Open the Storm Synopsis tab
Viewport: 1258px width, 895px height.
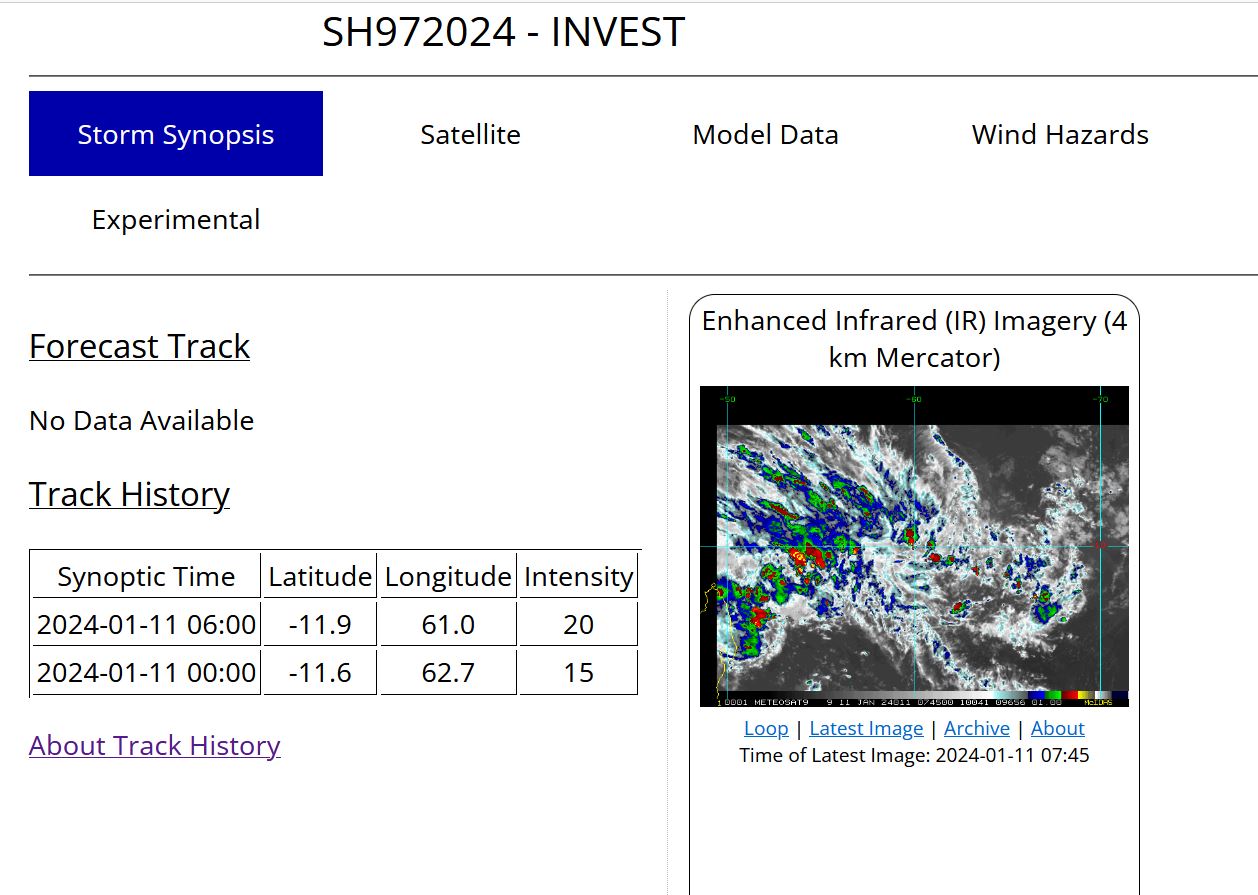(176, 134)
